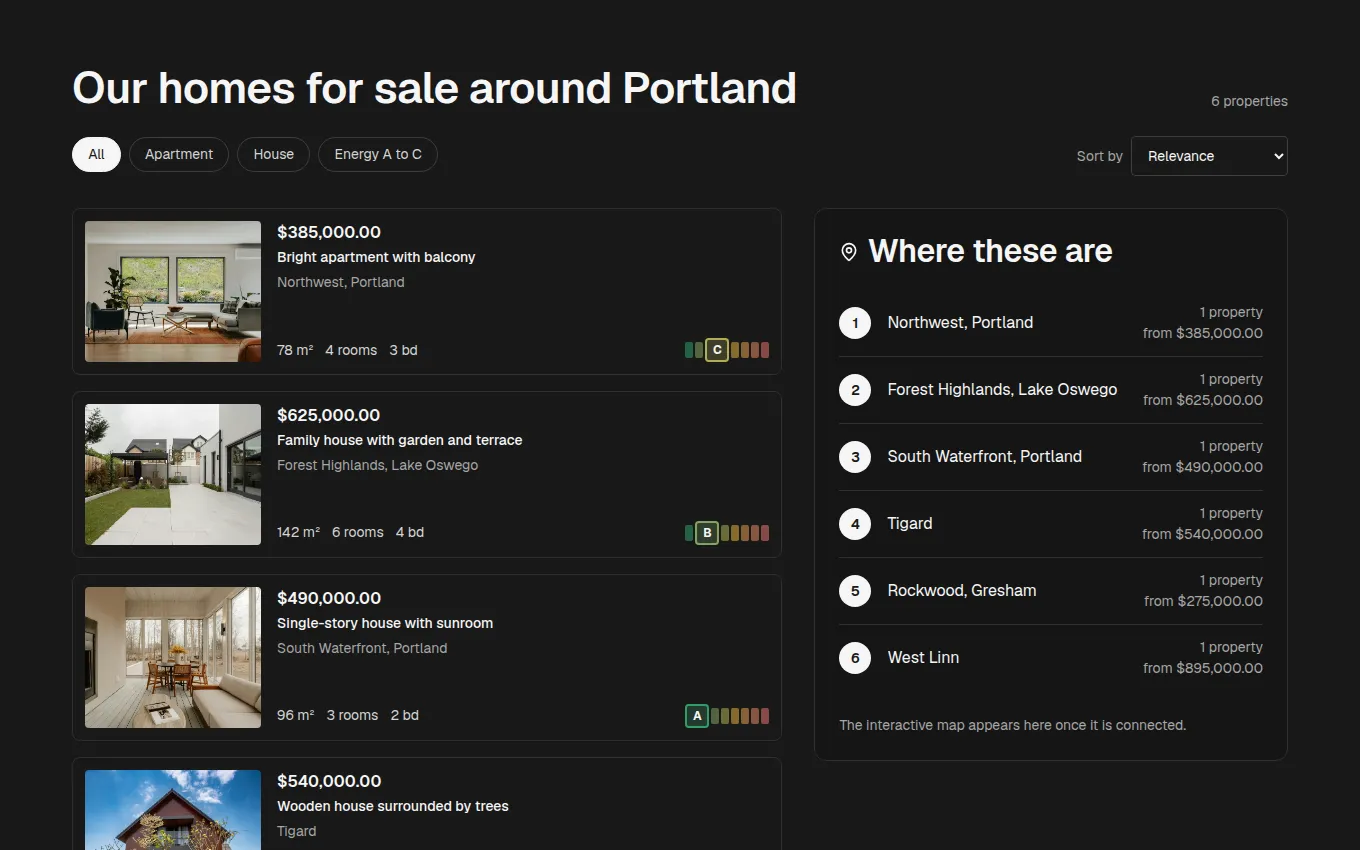The width and height of the screenshot is (1360, 850).
Task: Click the number 2 marker for Forest Highlands
Action: pyautogui.click(x=855, y=390)
